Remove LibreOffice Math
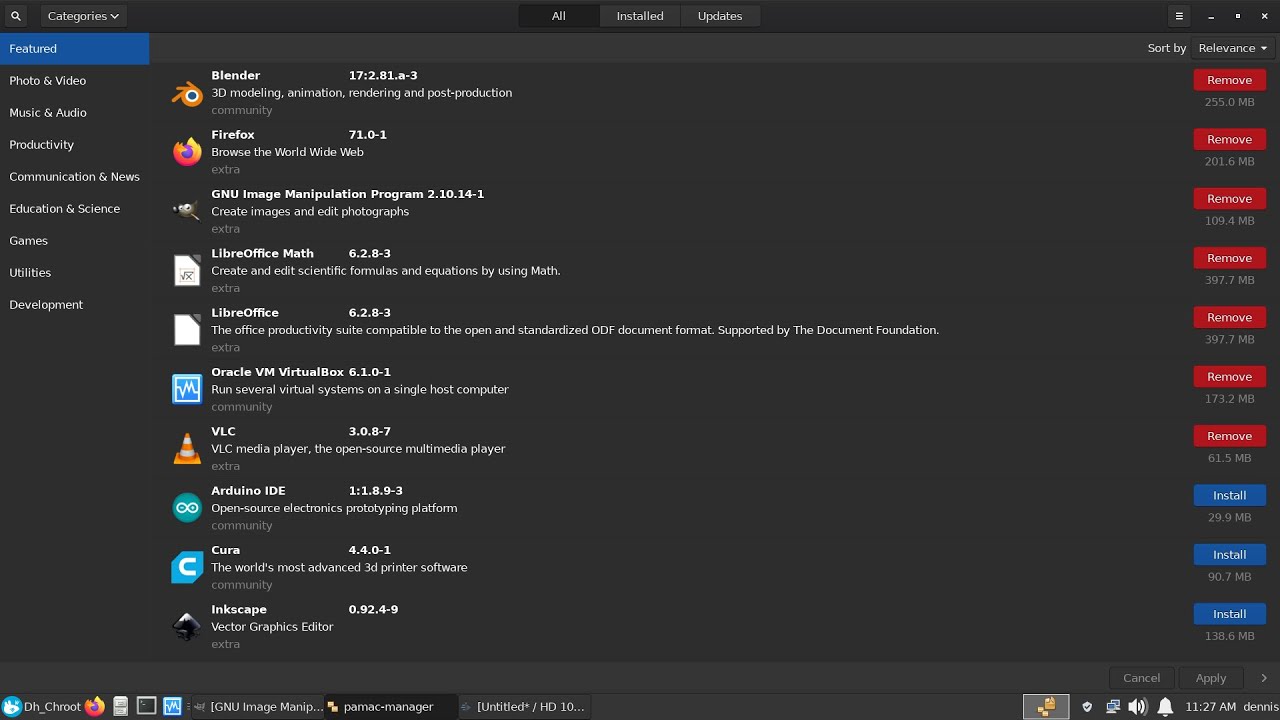 [x=1229, y=258]
